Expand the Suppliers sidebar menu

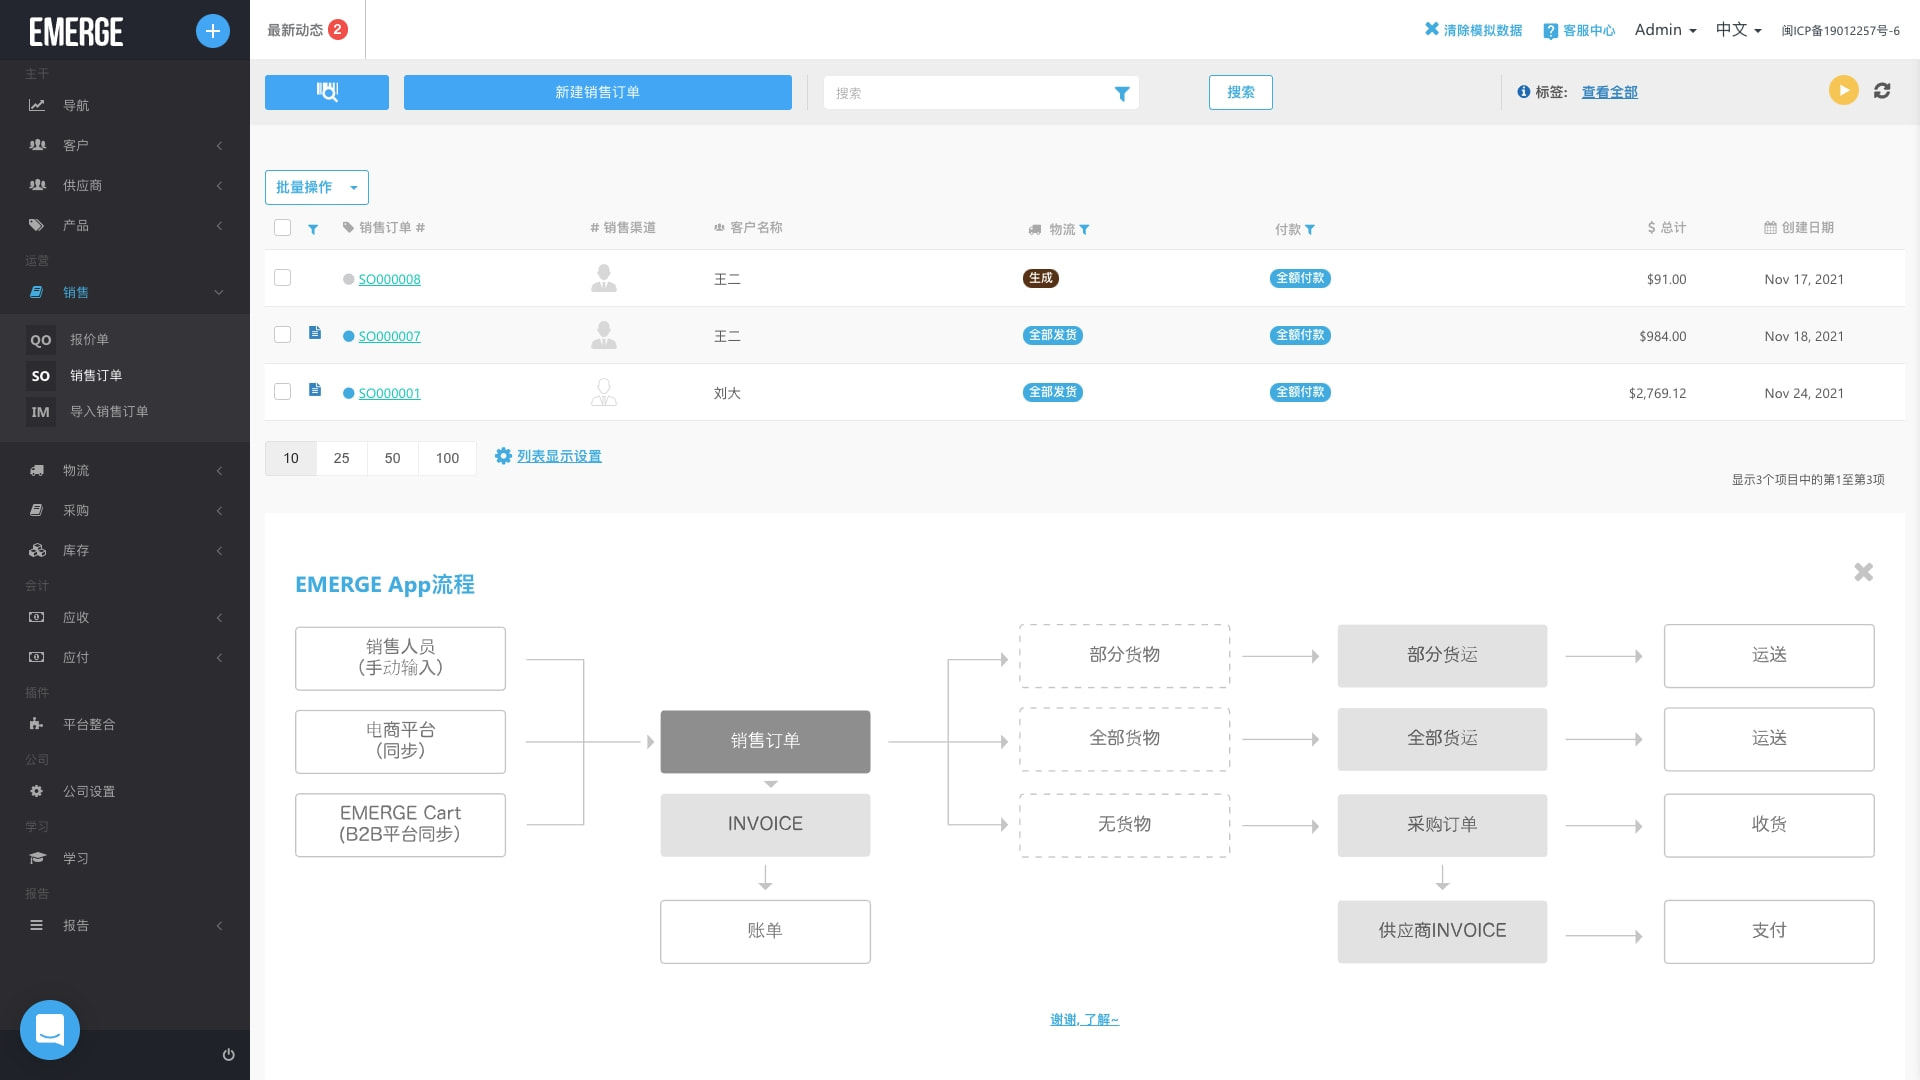click(125, 185)
